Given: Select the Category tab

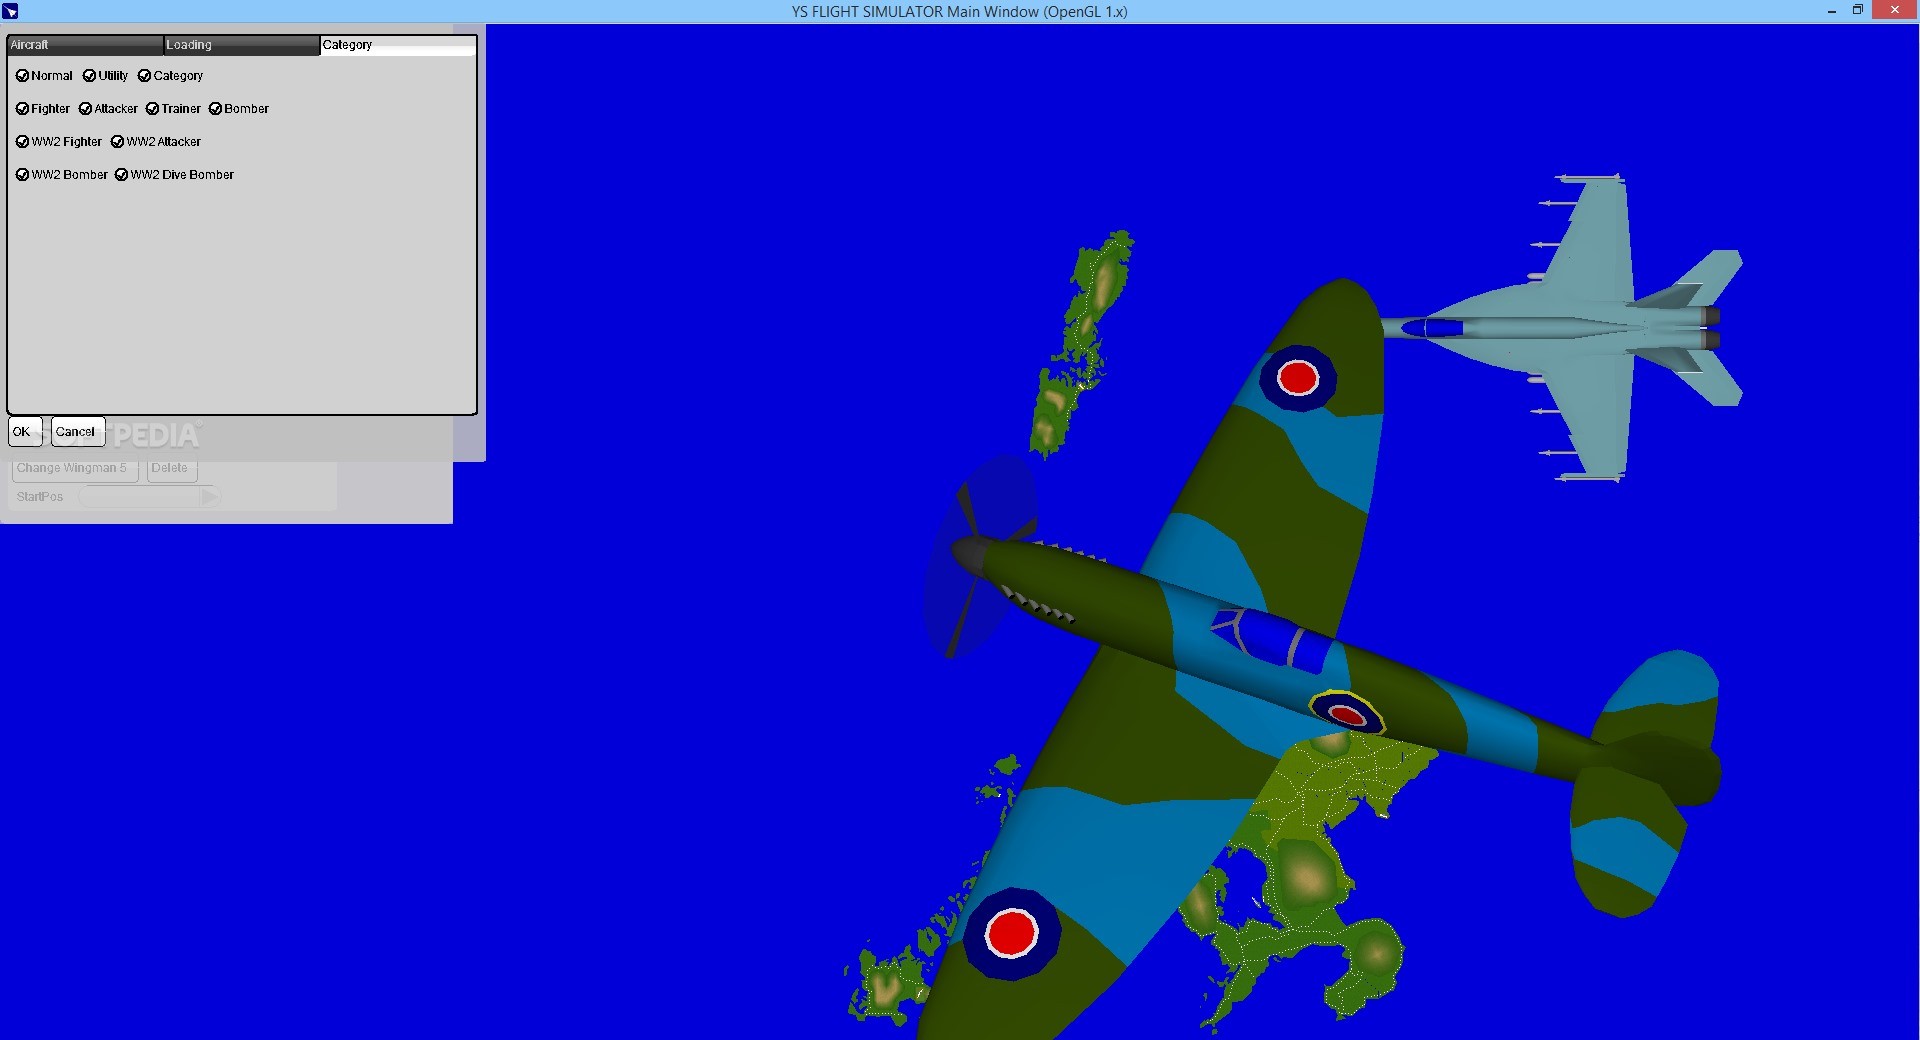Looking at the screenshot, I should [398, 45].
